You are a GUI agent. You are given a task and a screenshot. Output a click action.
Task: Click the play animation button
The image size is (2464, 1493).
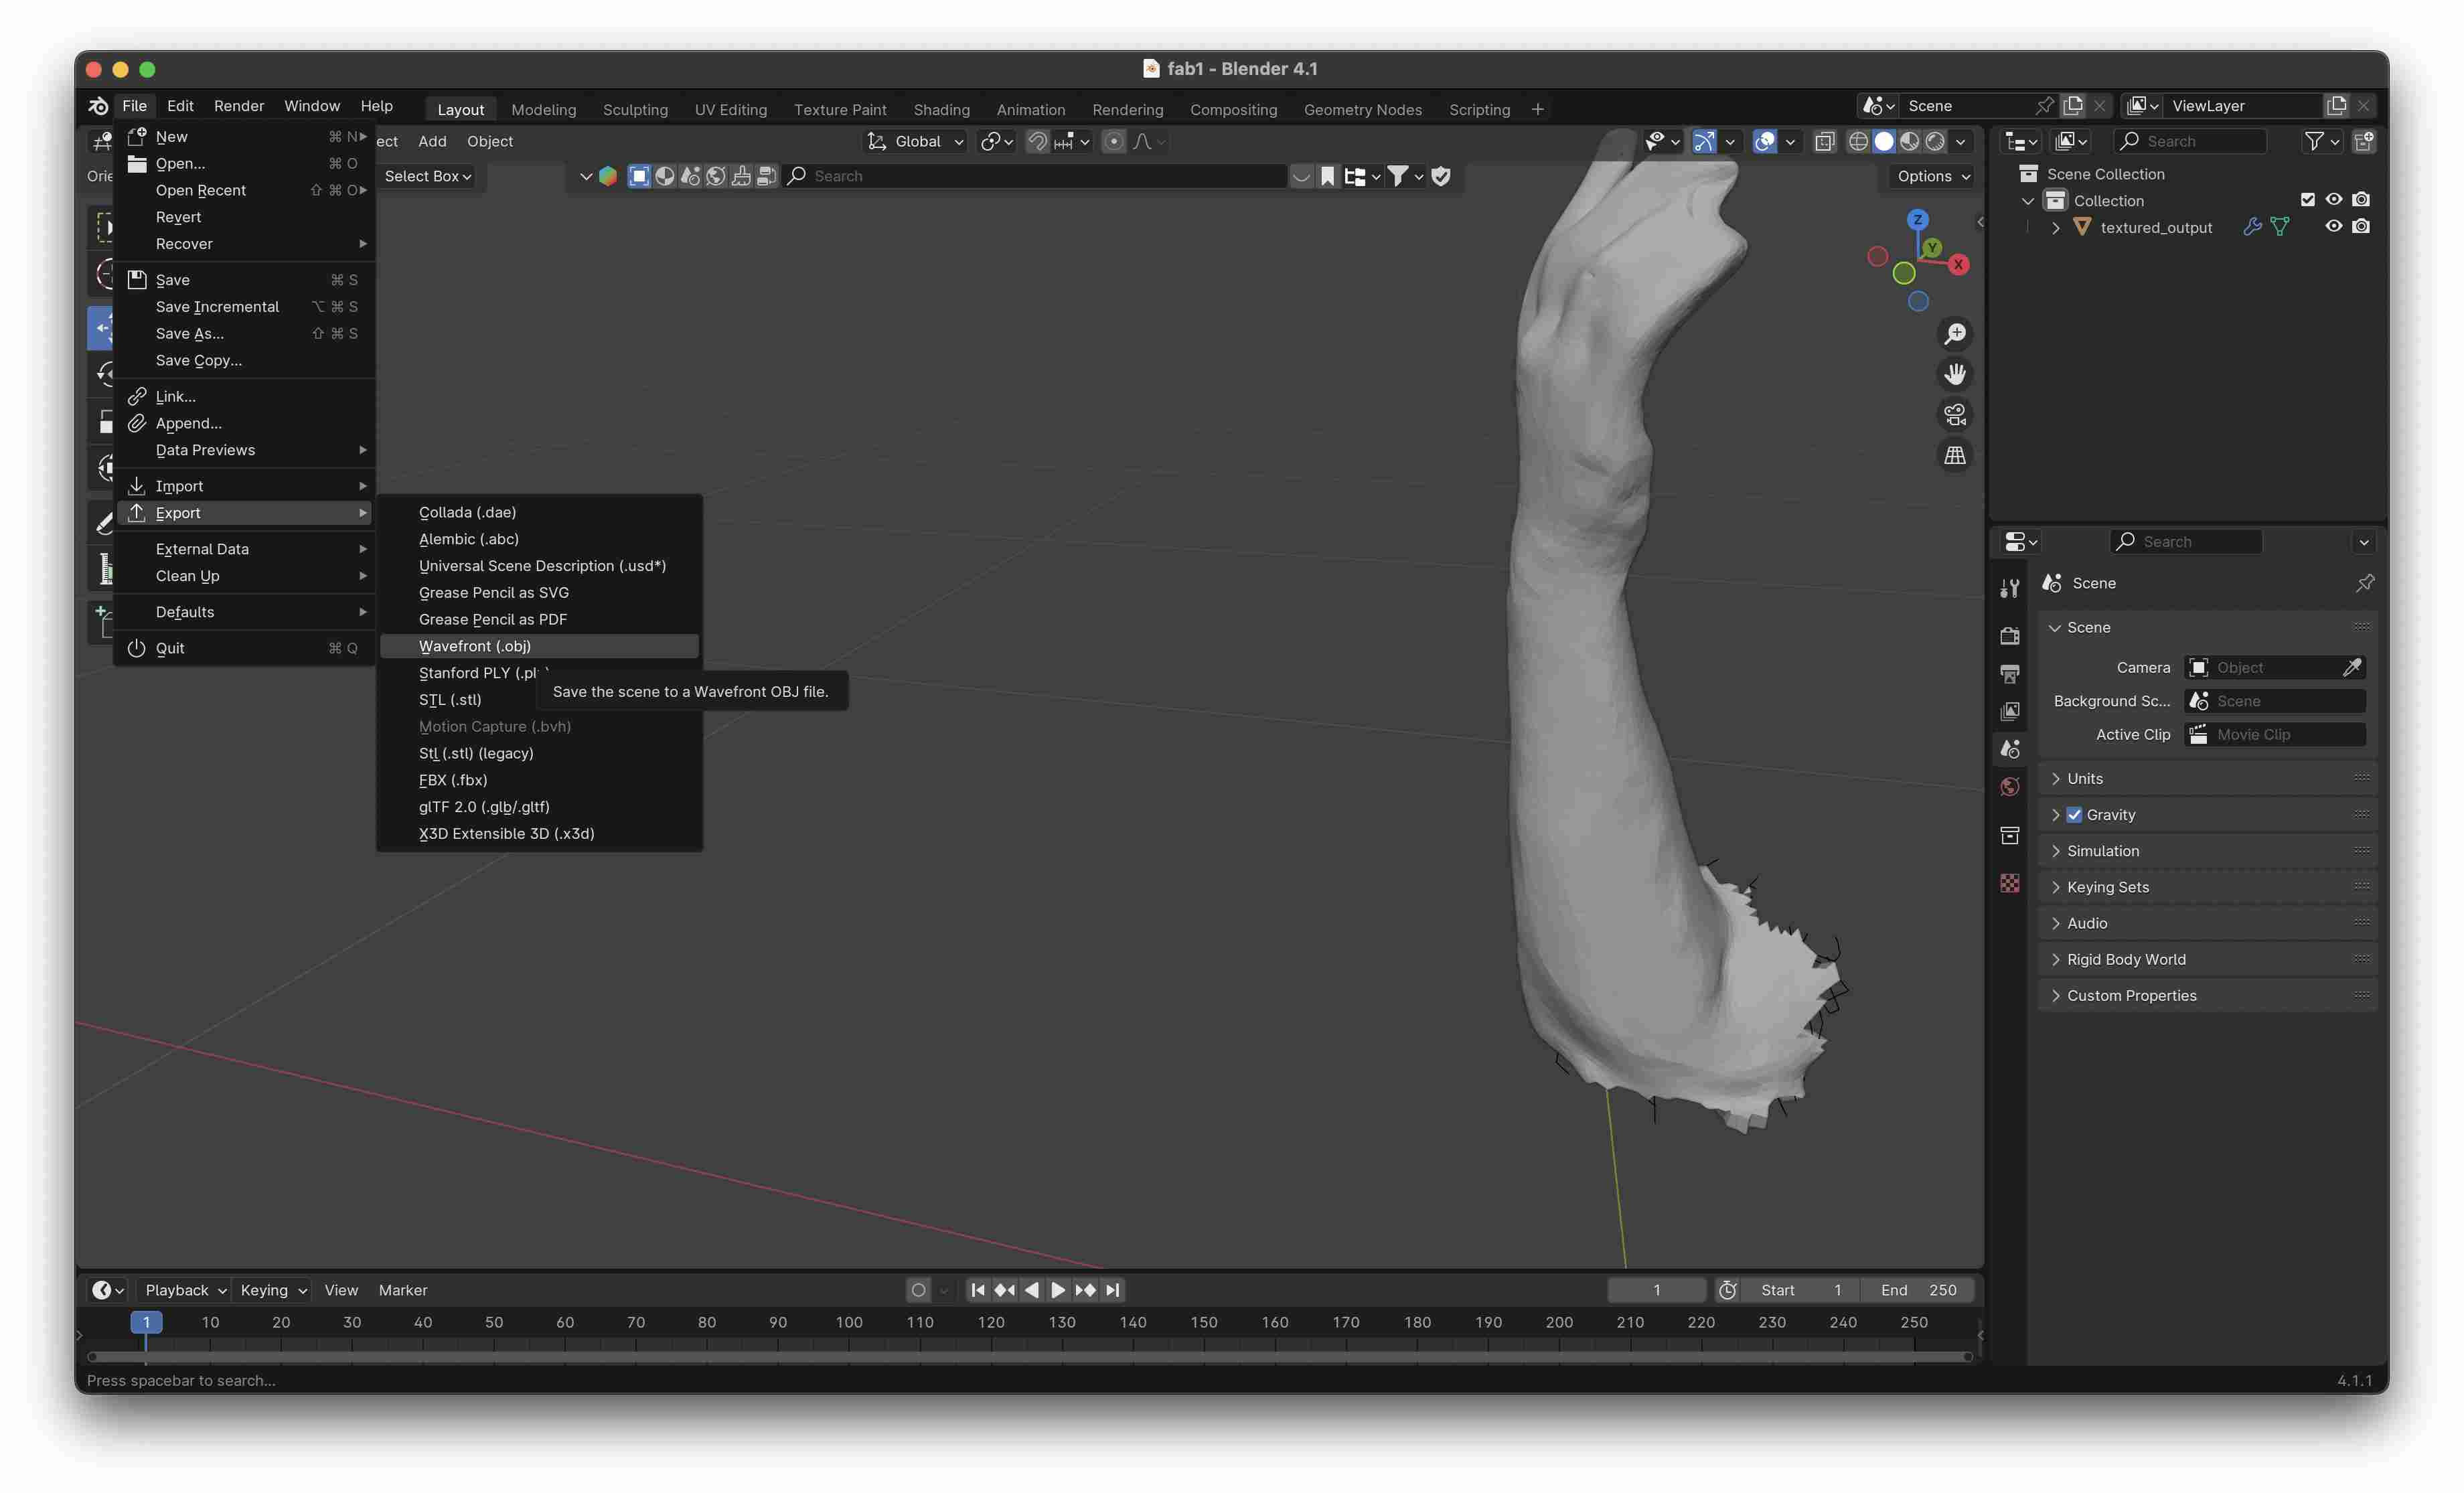point(1058,1290)
